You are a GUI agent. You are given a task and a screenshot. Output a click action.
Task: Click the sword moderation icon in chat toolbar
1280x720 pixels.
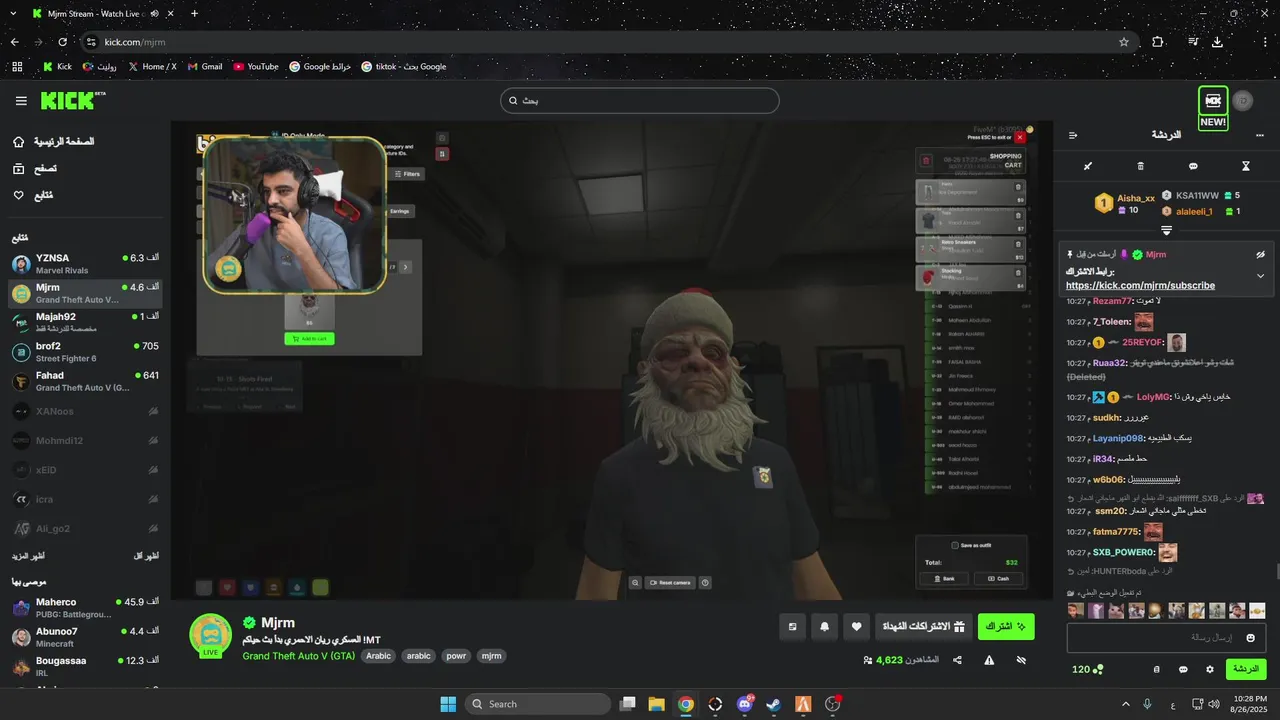[1088, 166]
